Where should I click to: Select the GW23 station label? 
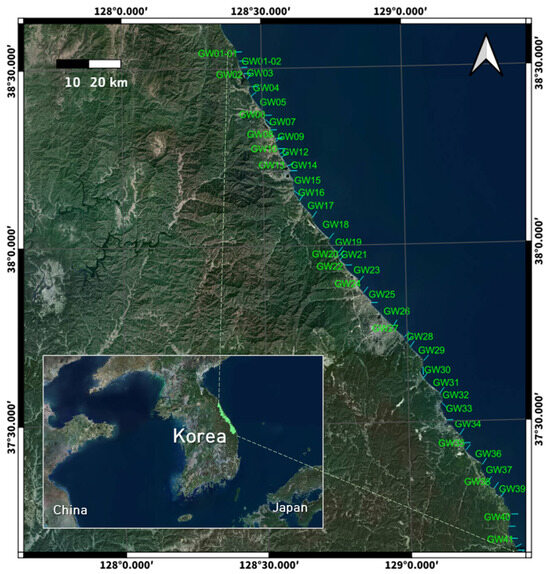point(367,270)
